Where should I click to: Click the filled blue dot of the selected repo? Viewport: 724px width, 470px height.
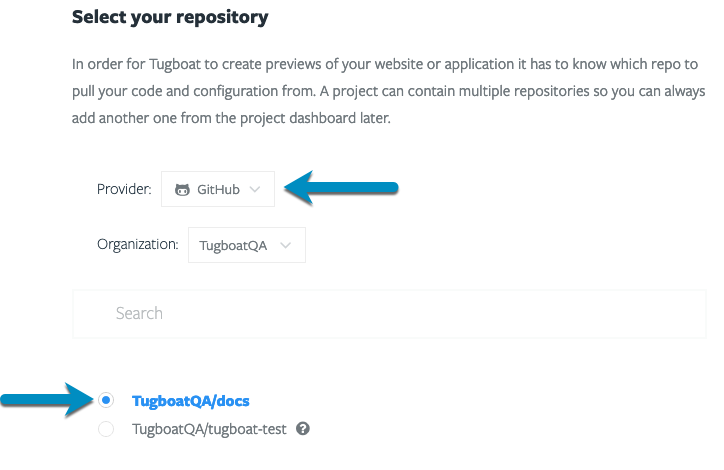[106, 400]
